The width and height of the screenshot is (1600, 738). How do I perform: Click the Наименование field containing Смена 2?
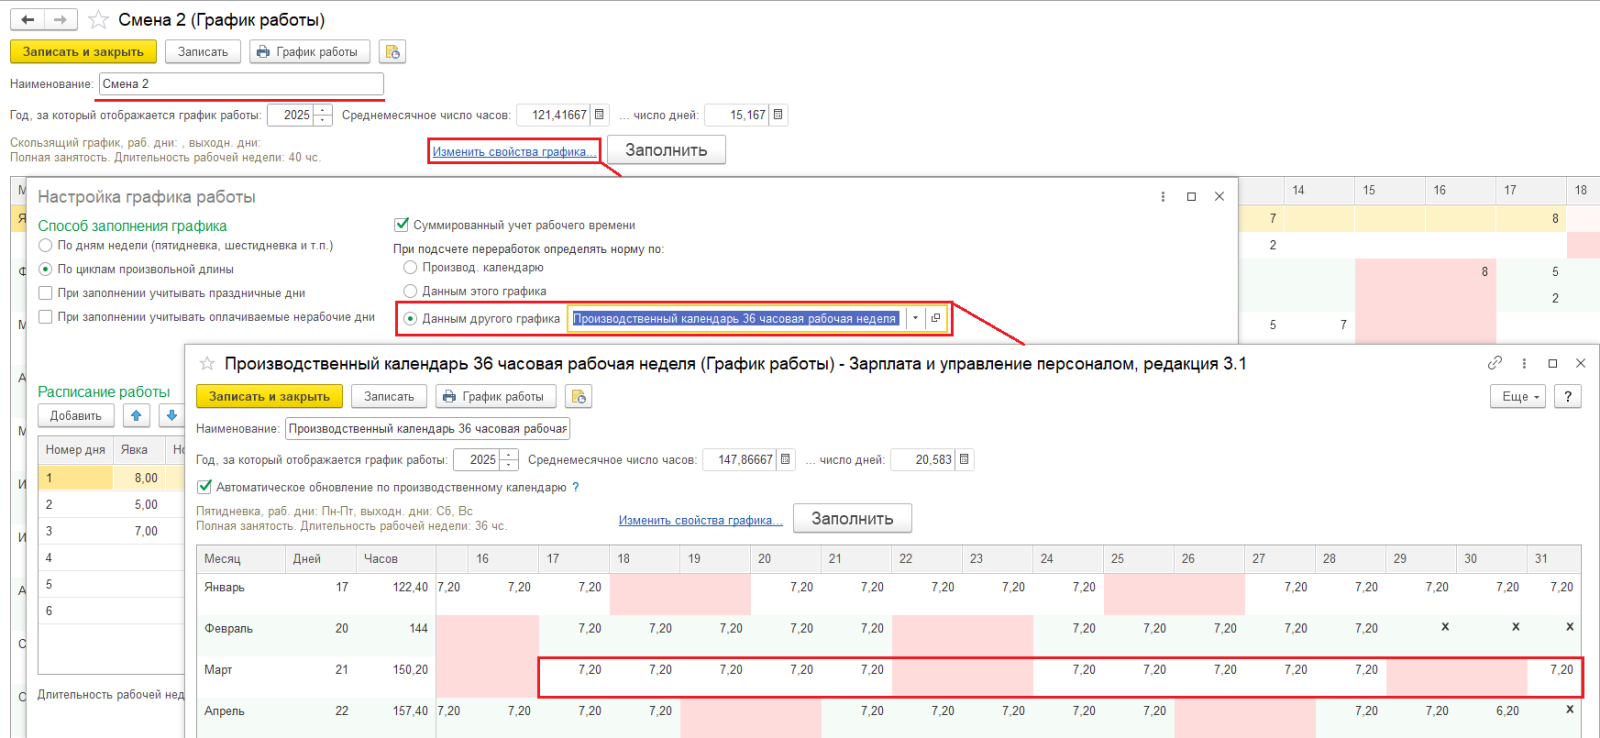pos(240,84)
